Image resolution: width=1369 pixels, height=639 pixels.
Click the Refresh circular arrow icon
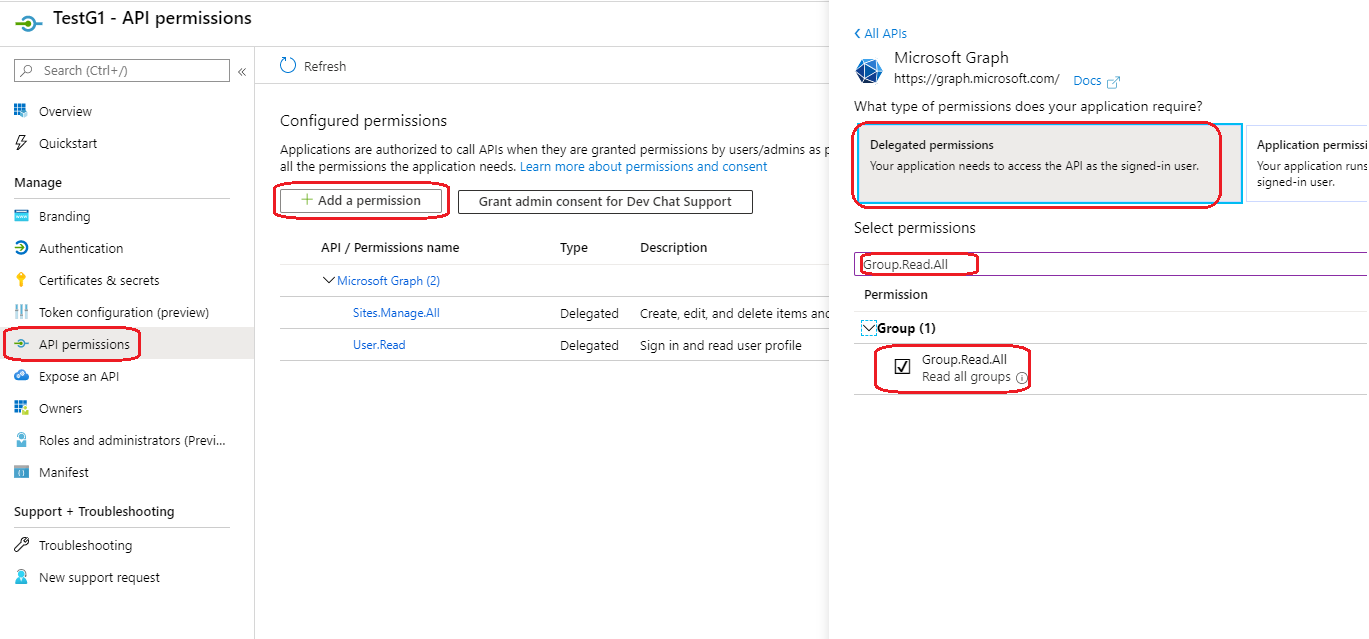tap(288, 66)
